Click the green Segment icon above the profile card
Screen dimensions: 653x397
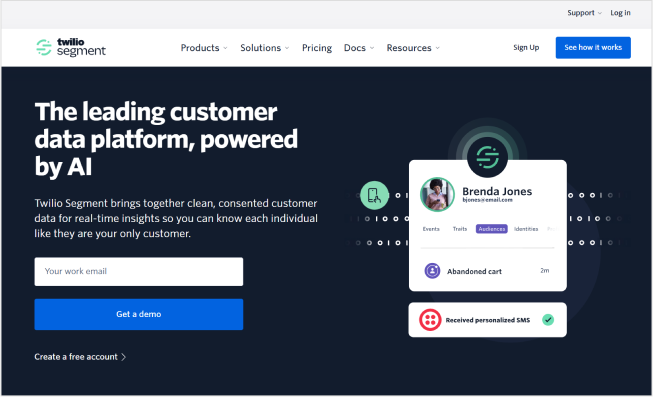tap(487, 157)
